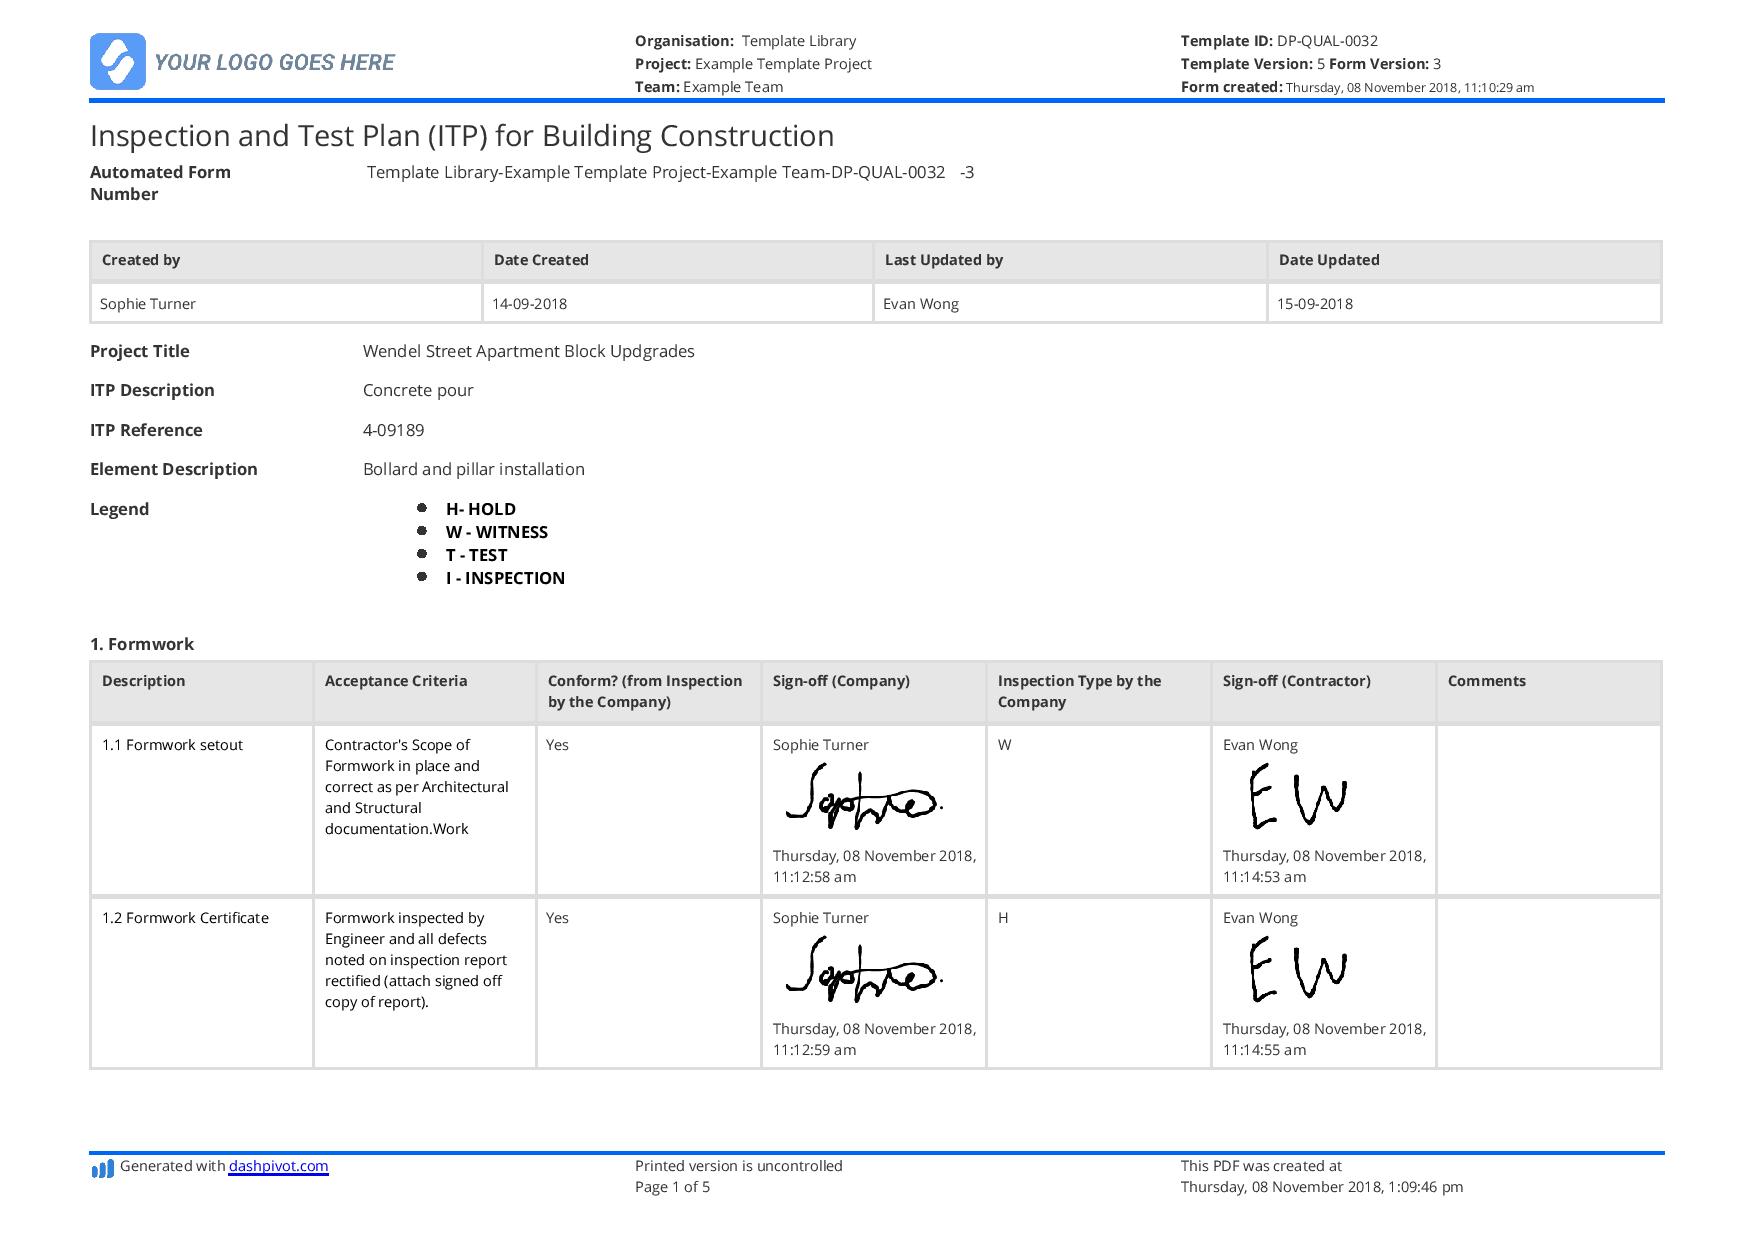
Task: Click the blue company logo placeholder icon
Action: (119, 61)
